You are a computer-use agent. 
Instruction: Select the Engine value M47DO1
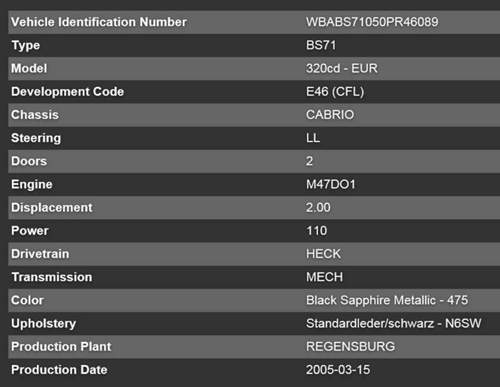331,184
